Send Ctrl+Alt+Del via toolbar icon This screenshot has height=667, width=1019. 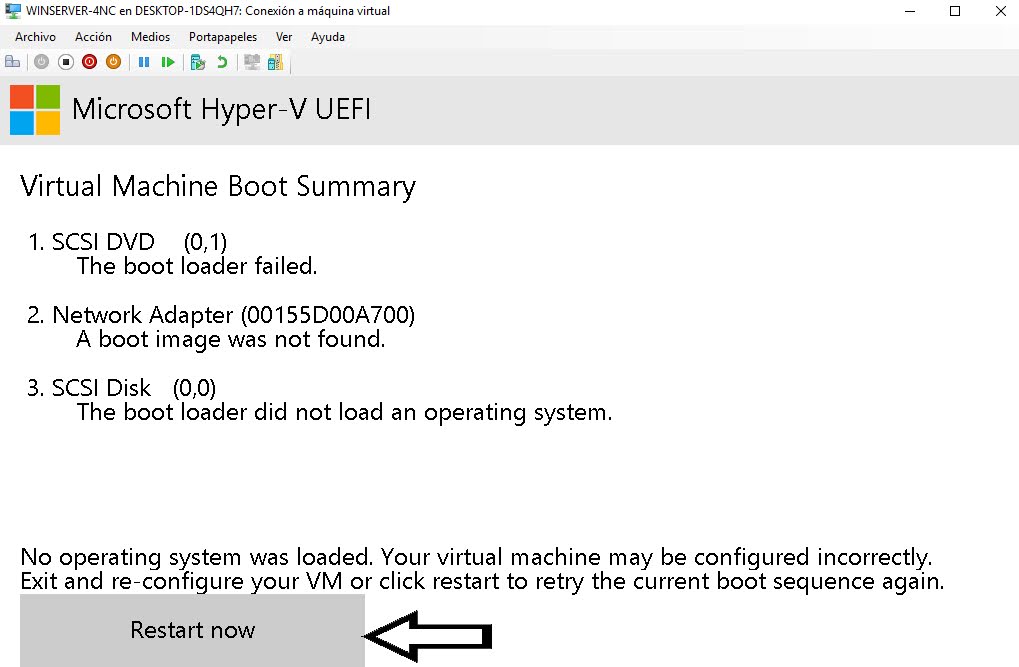pos(12,62)
